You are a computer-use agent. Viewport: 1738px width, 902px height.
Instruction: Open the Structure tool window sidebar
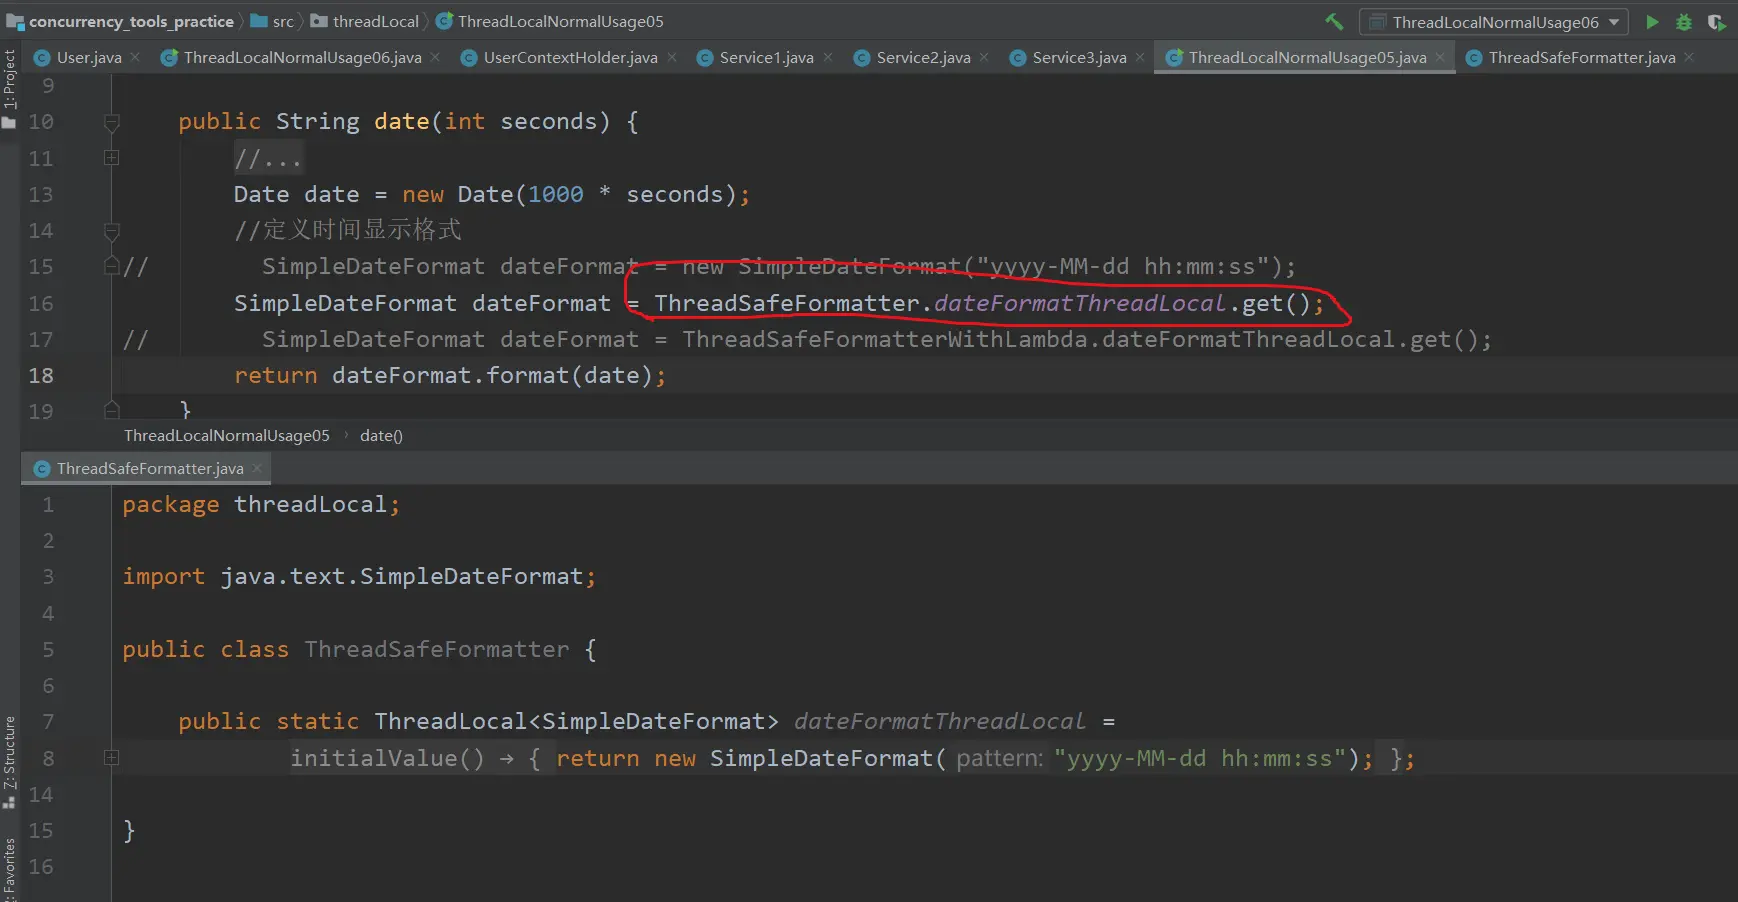(10, 760)
